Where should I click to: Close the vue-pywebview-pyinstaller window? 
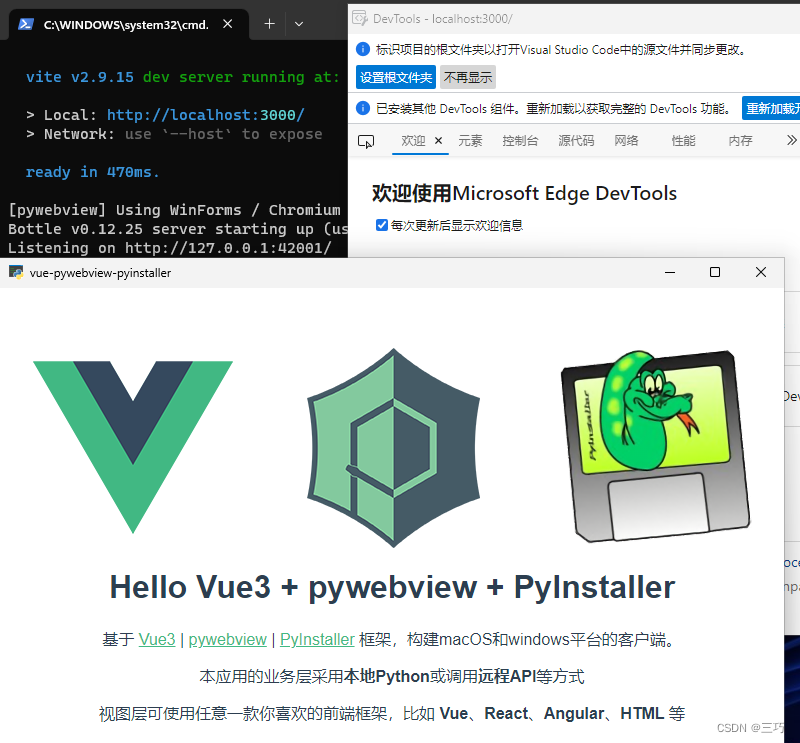(761, 273)
